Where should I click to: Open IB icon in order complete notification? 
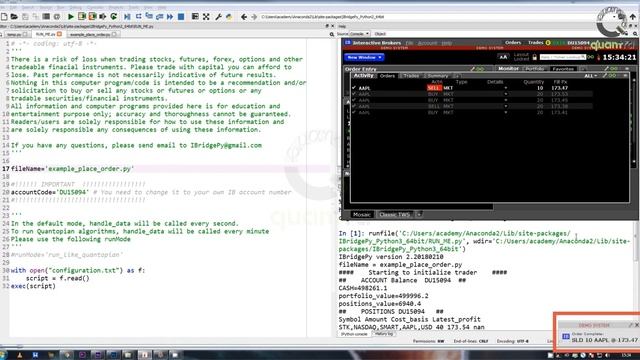[x=566, y=337]
